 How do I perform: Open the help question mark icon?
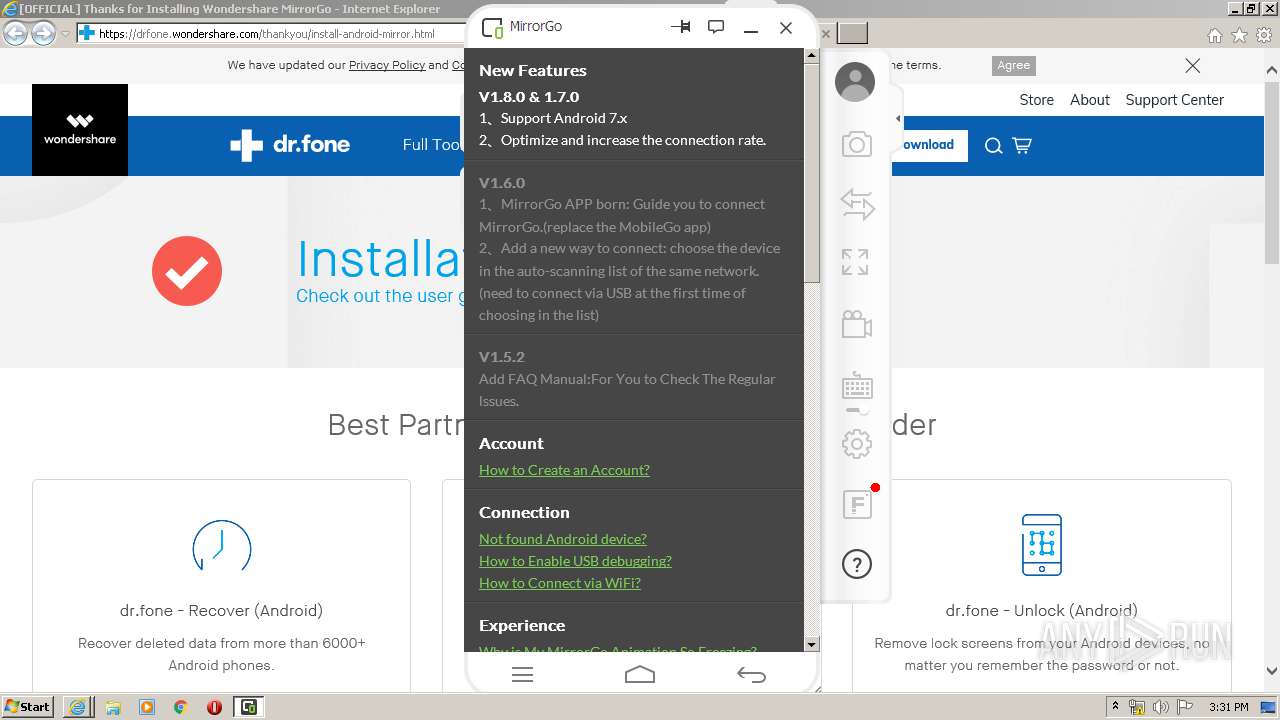857,564
